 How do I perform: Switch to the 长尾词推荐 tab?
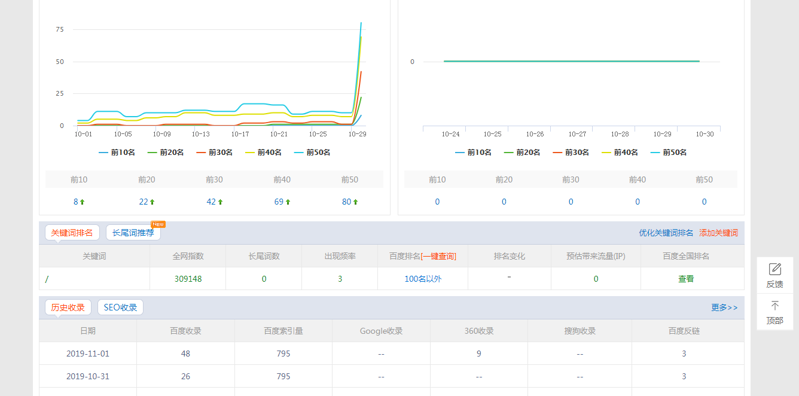[133, 232]
